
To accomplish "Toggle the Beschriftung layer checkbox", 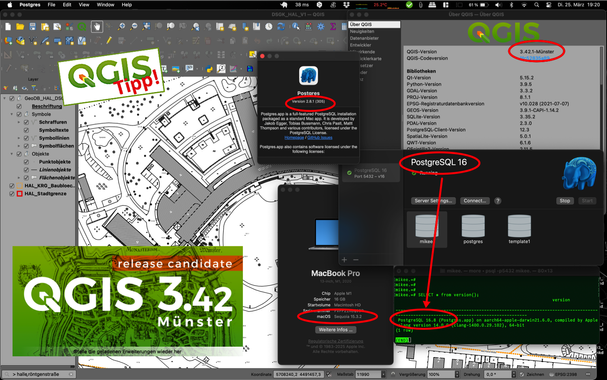I will pyautogui.click(x=19, y=106).
